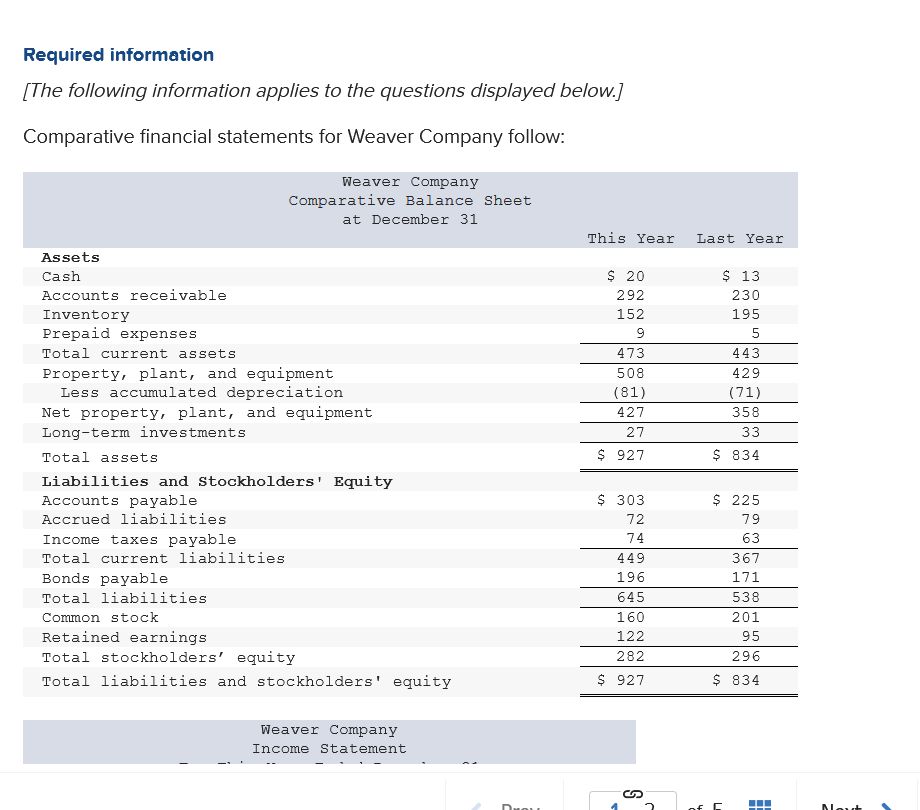Click the "Accrued liabilities" row label

pyautogui.click(x=134, y=520)
